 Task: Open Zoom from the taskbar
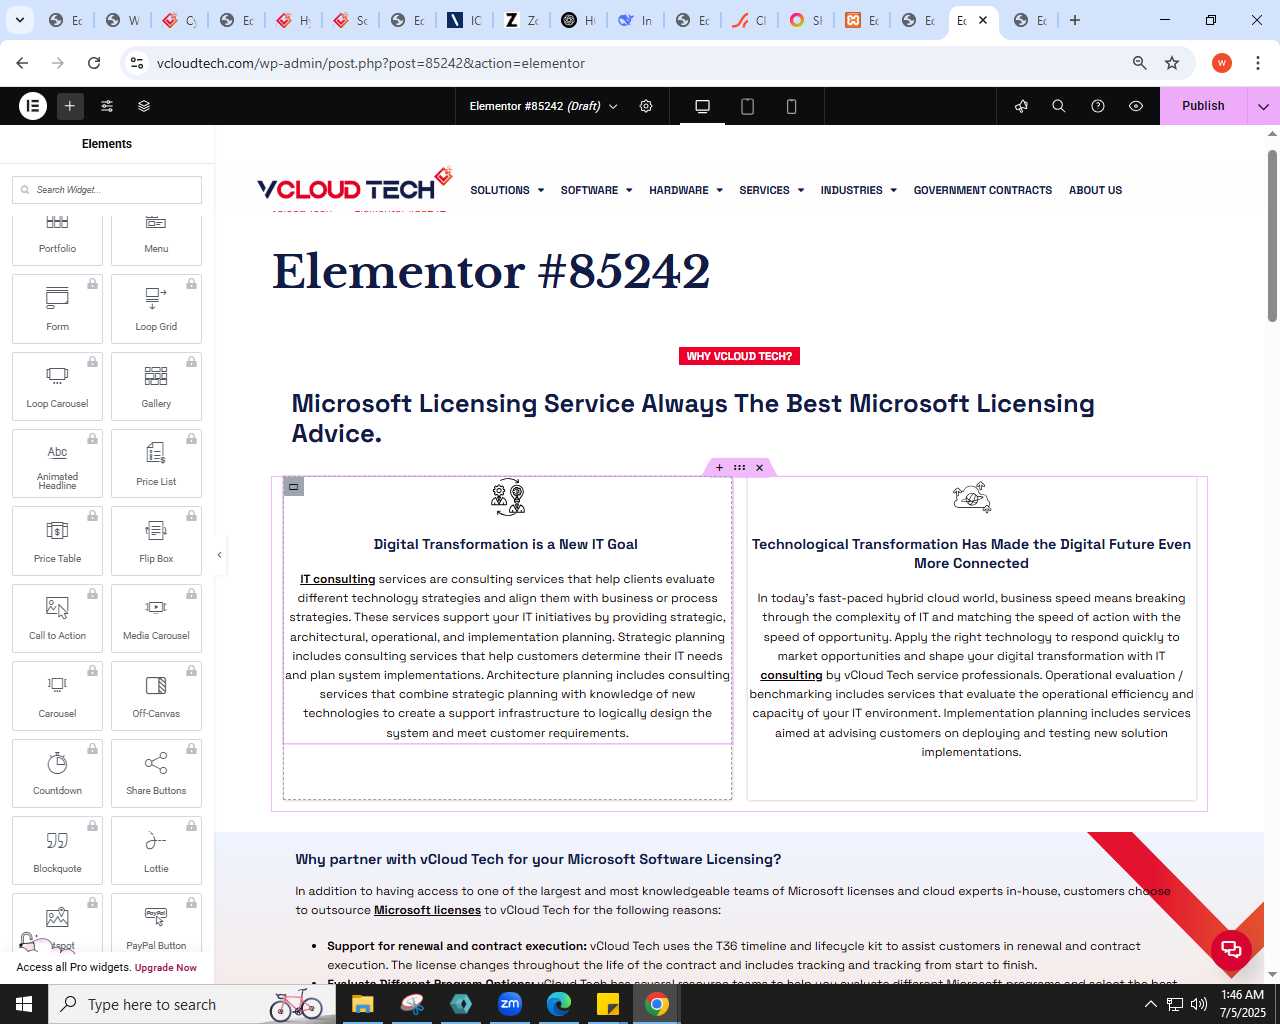[510, 1004]
